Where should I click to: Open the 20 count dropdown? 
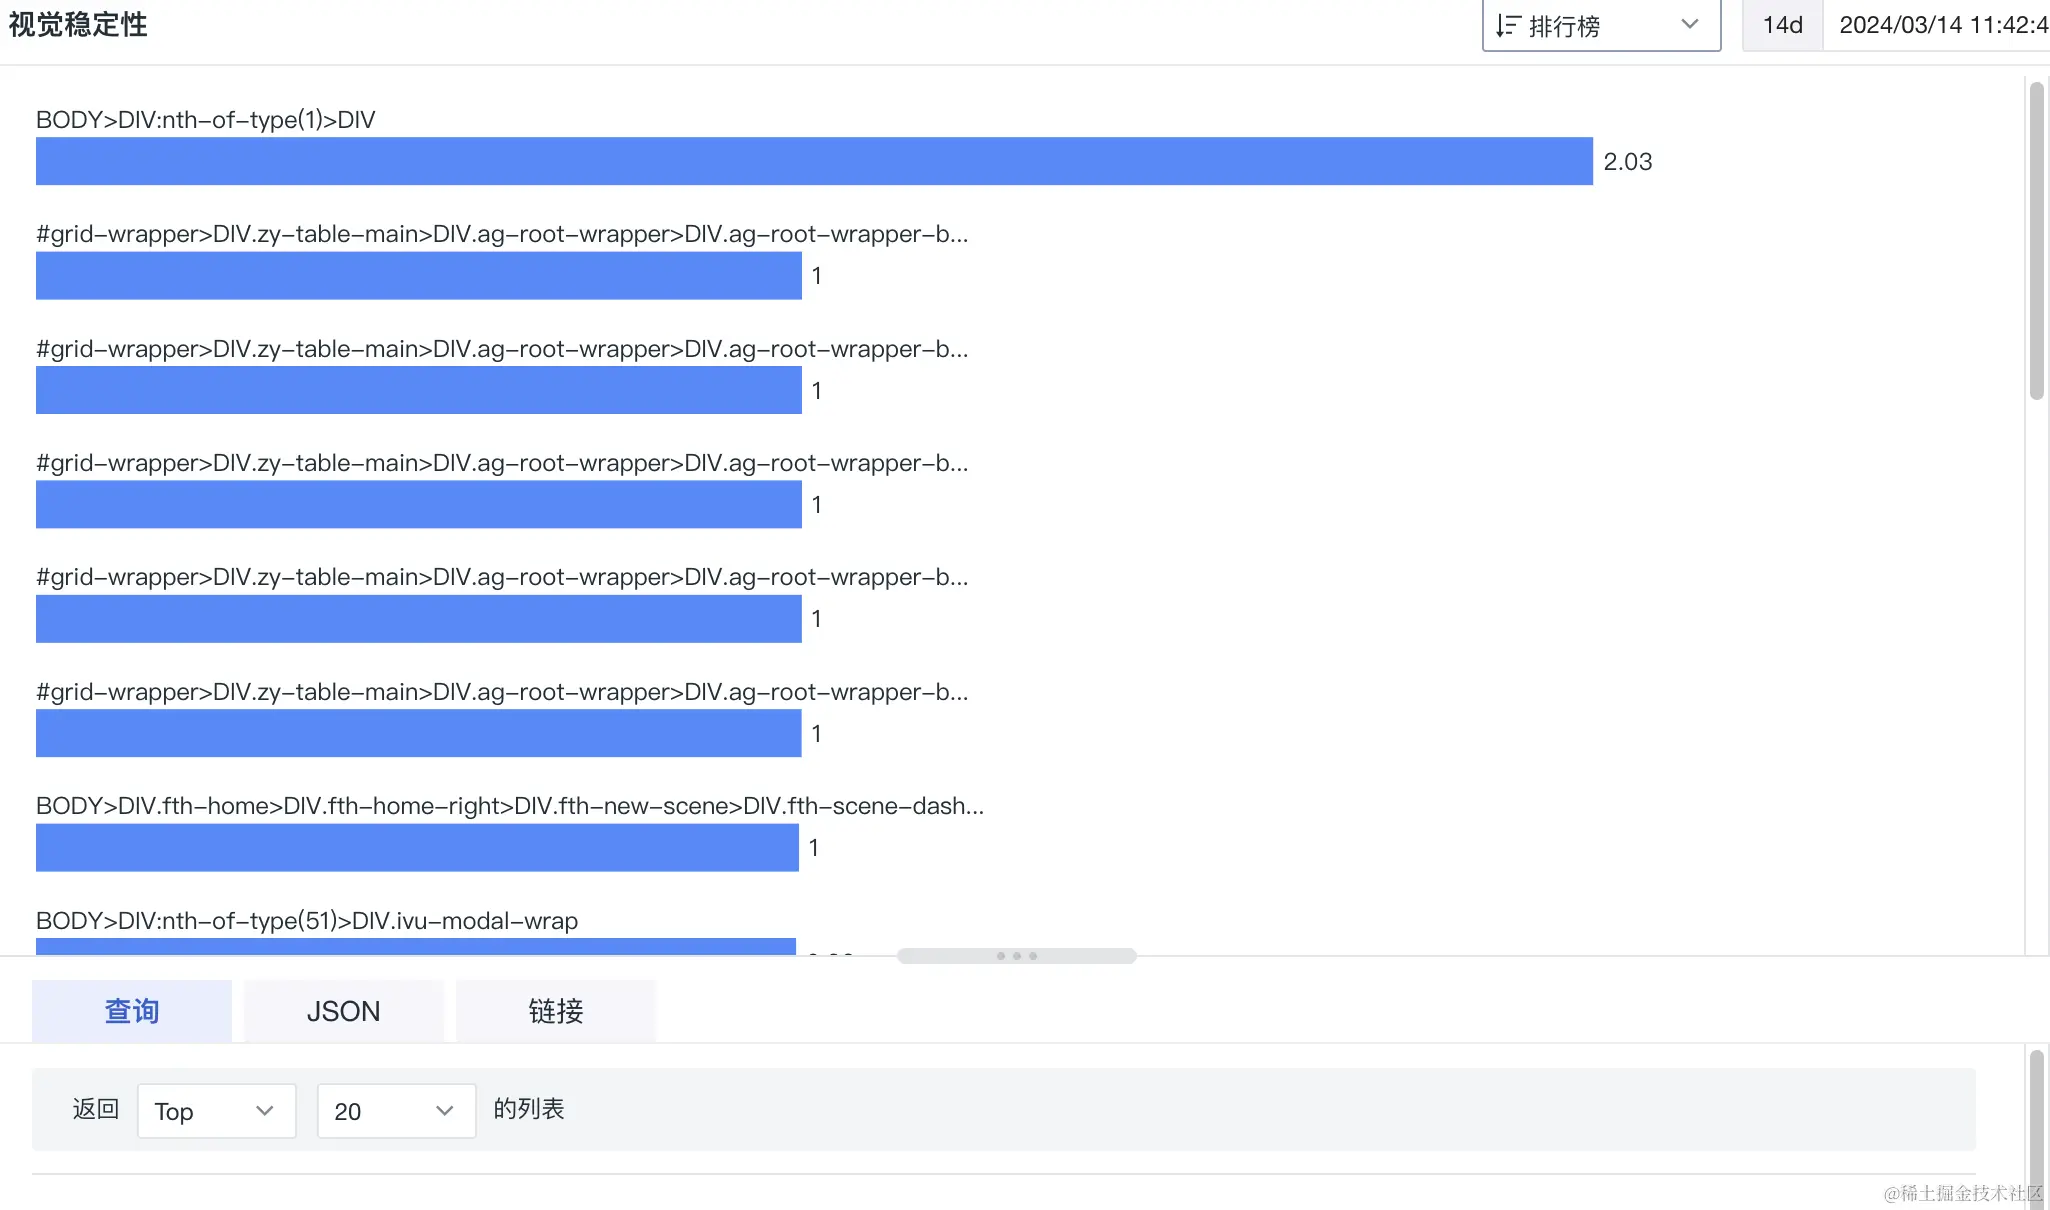click(x=396, y=1111)
